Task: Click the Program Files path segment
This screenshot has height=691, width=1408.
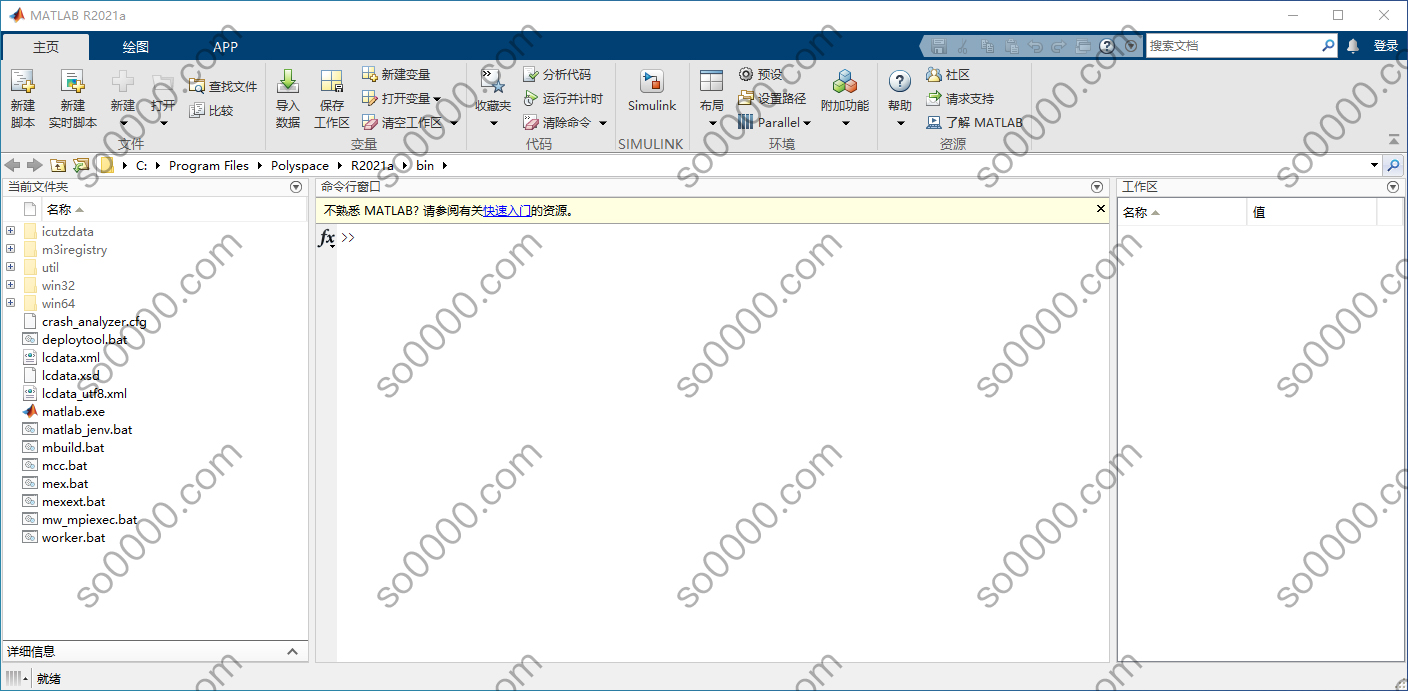Action: click(209, 165)
